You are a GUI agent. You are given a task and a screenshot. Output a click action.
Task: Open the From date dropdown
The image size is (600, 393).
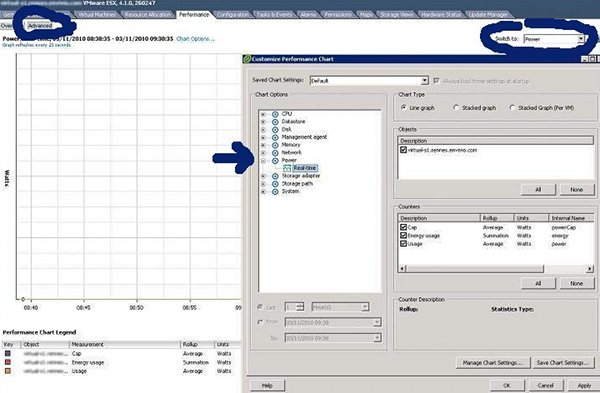(377, 323)
